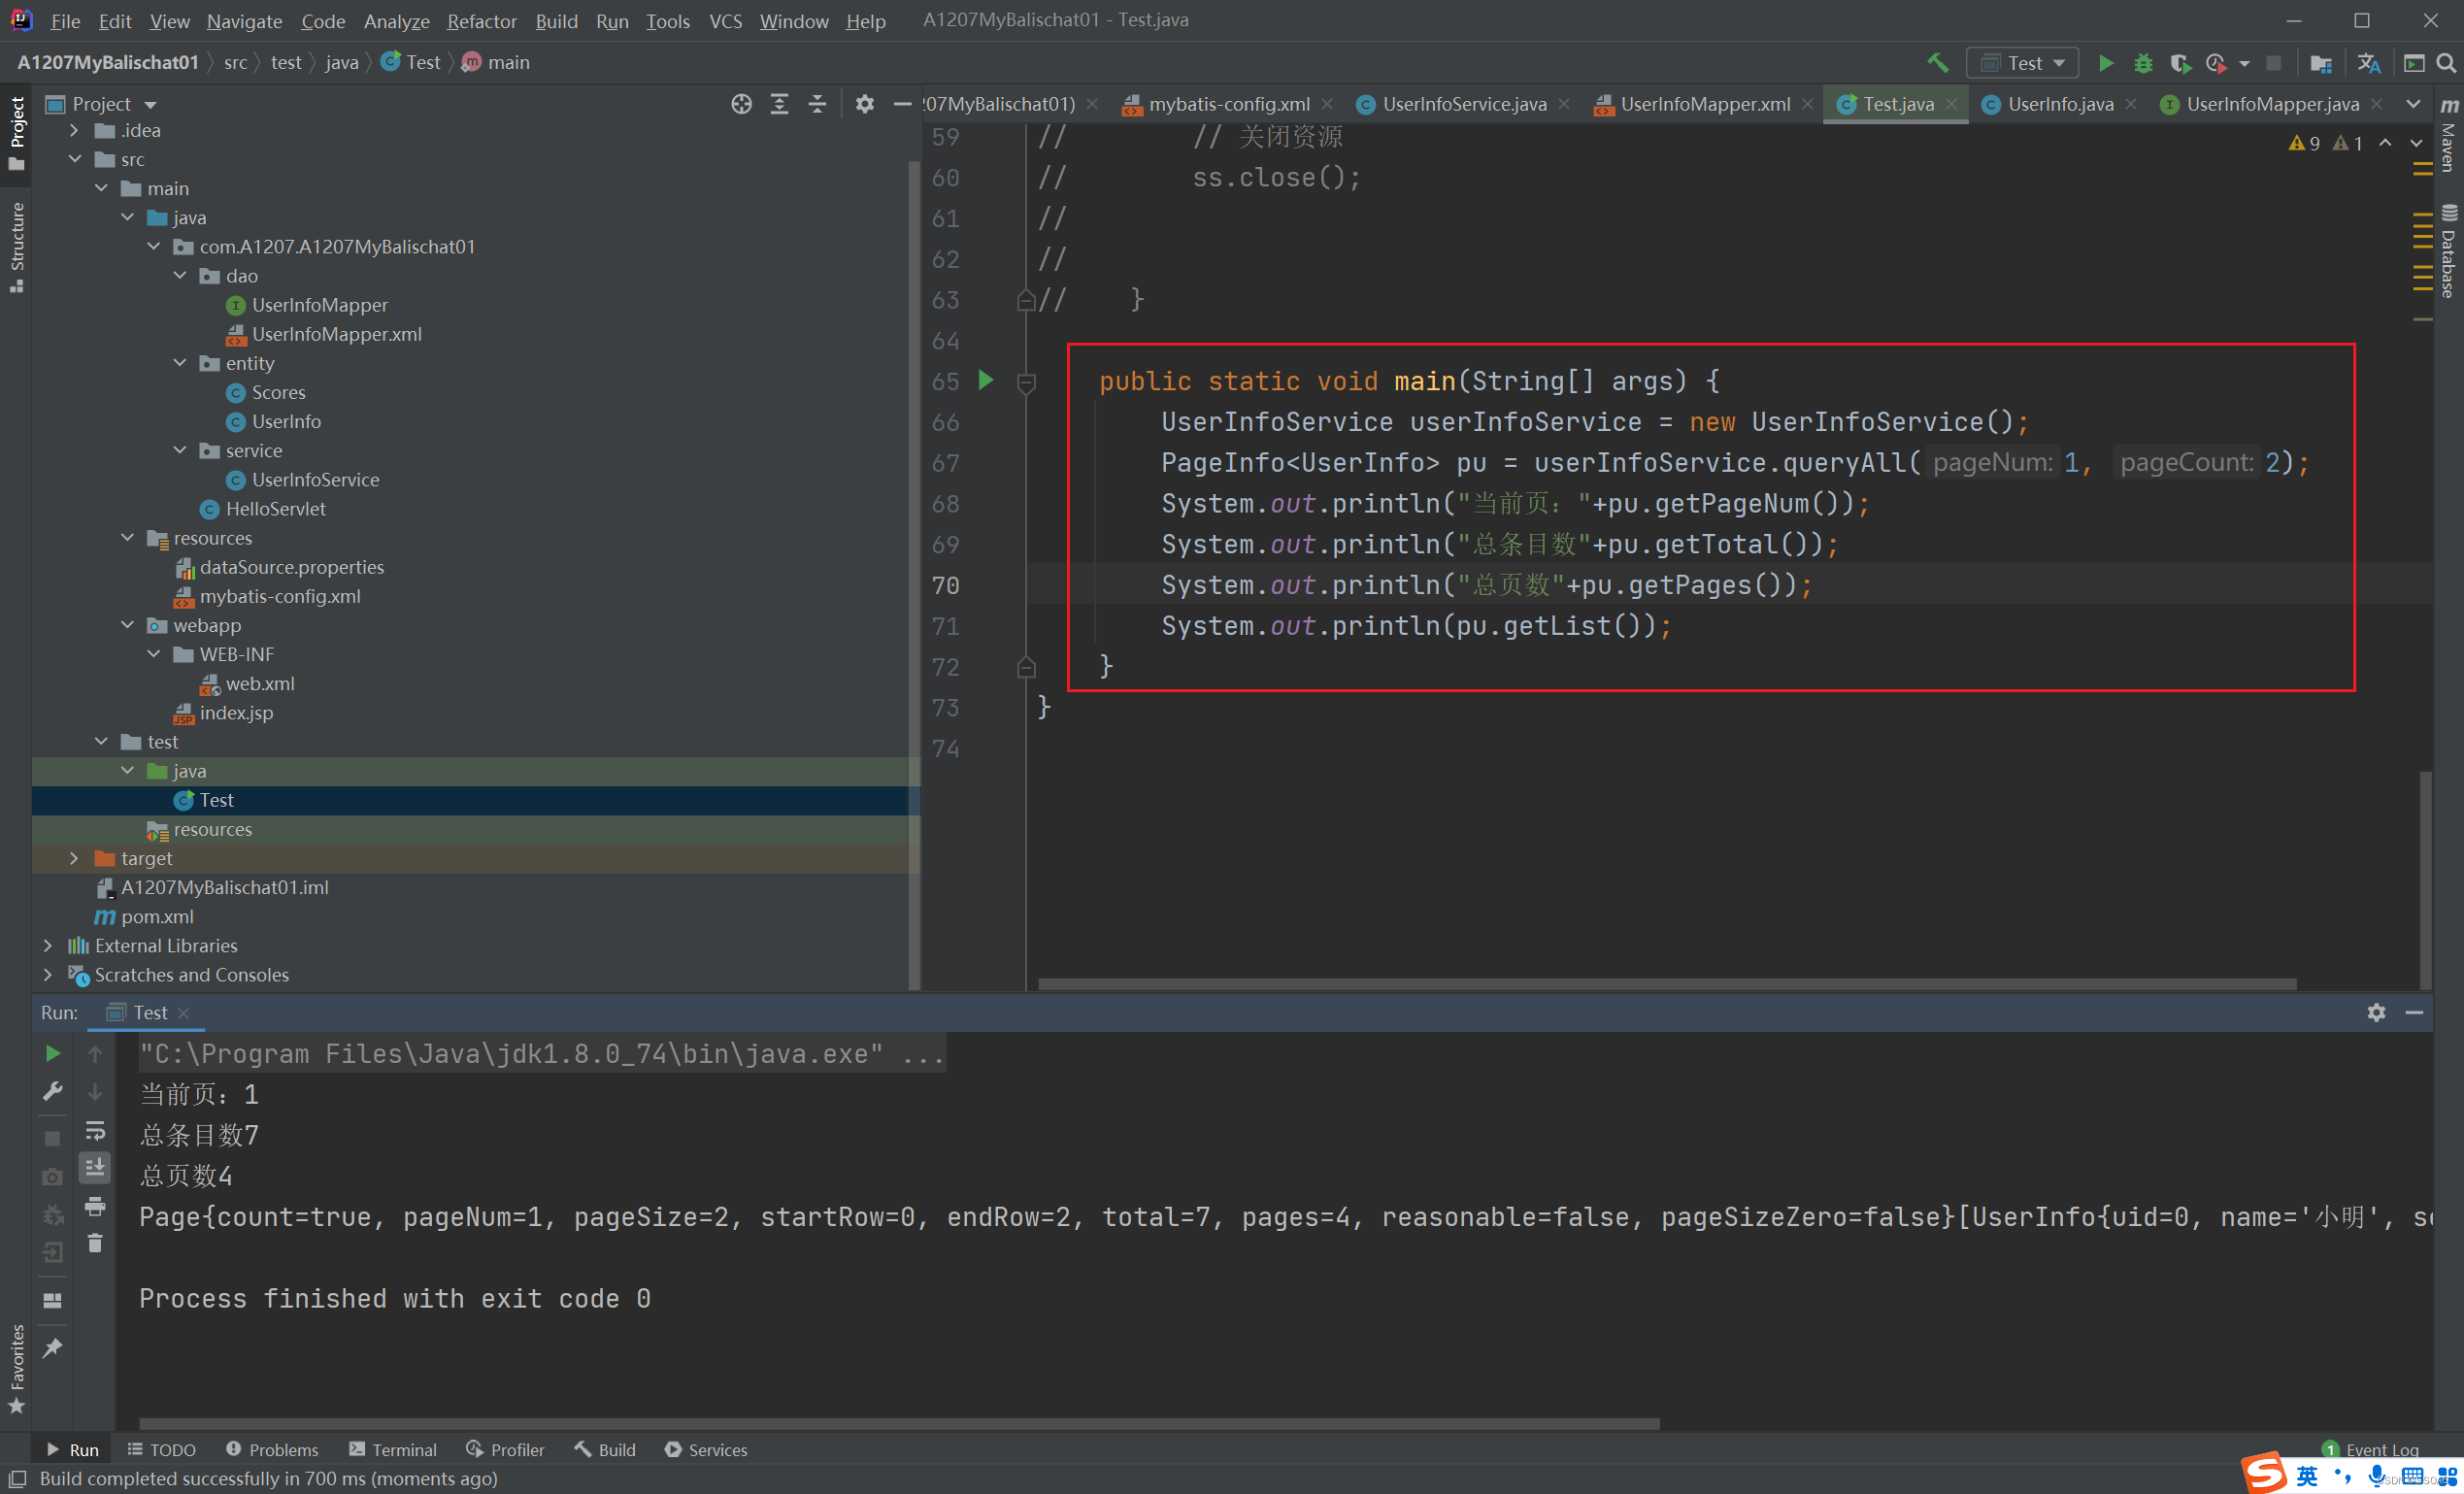Collapse the dao package
2464x1494 pixels.
click(180, 275)
